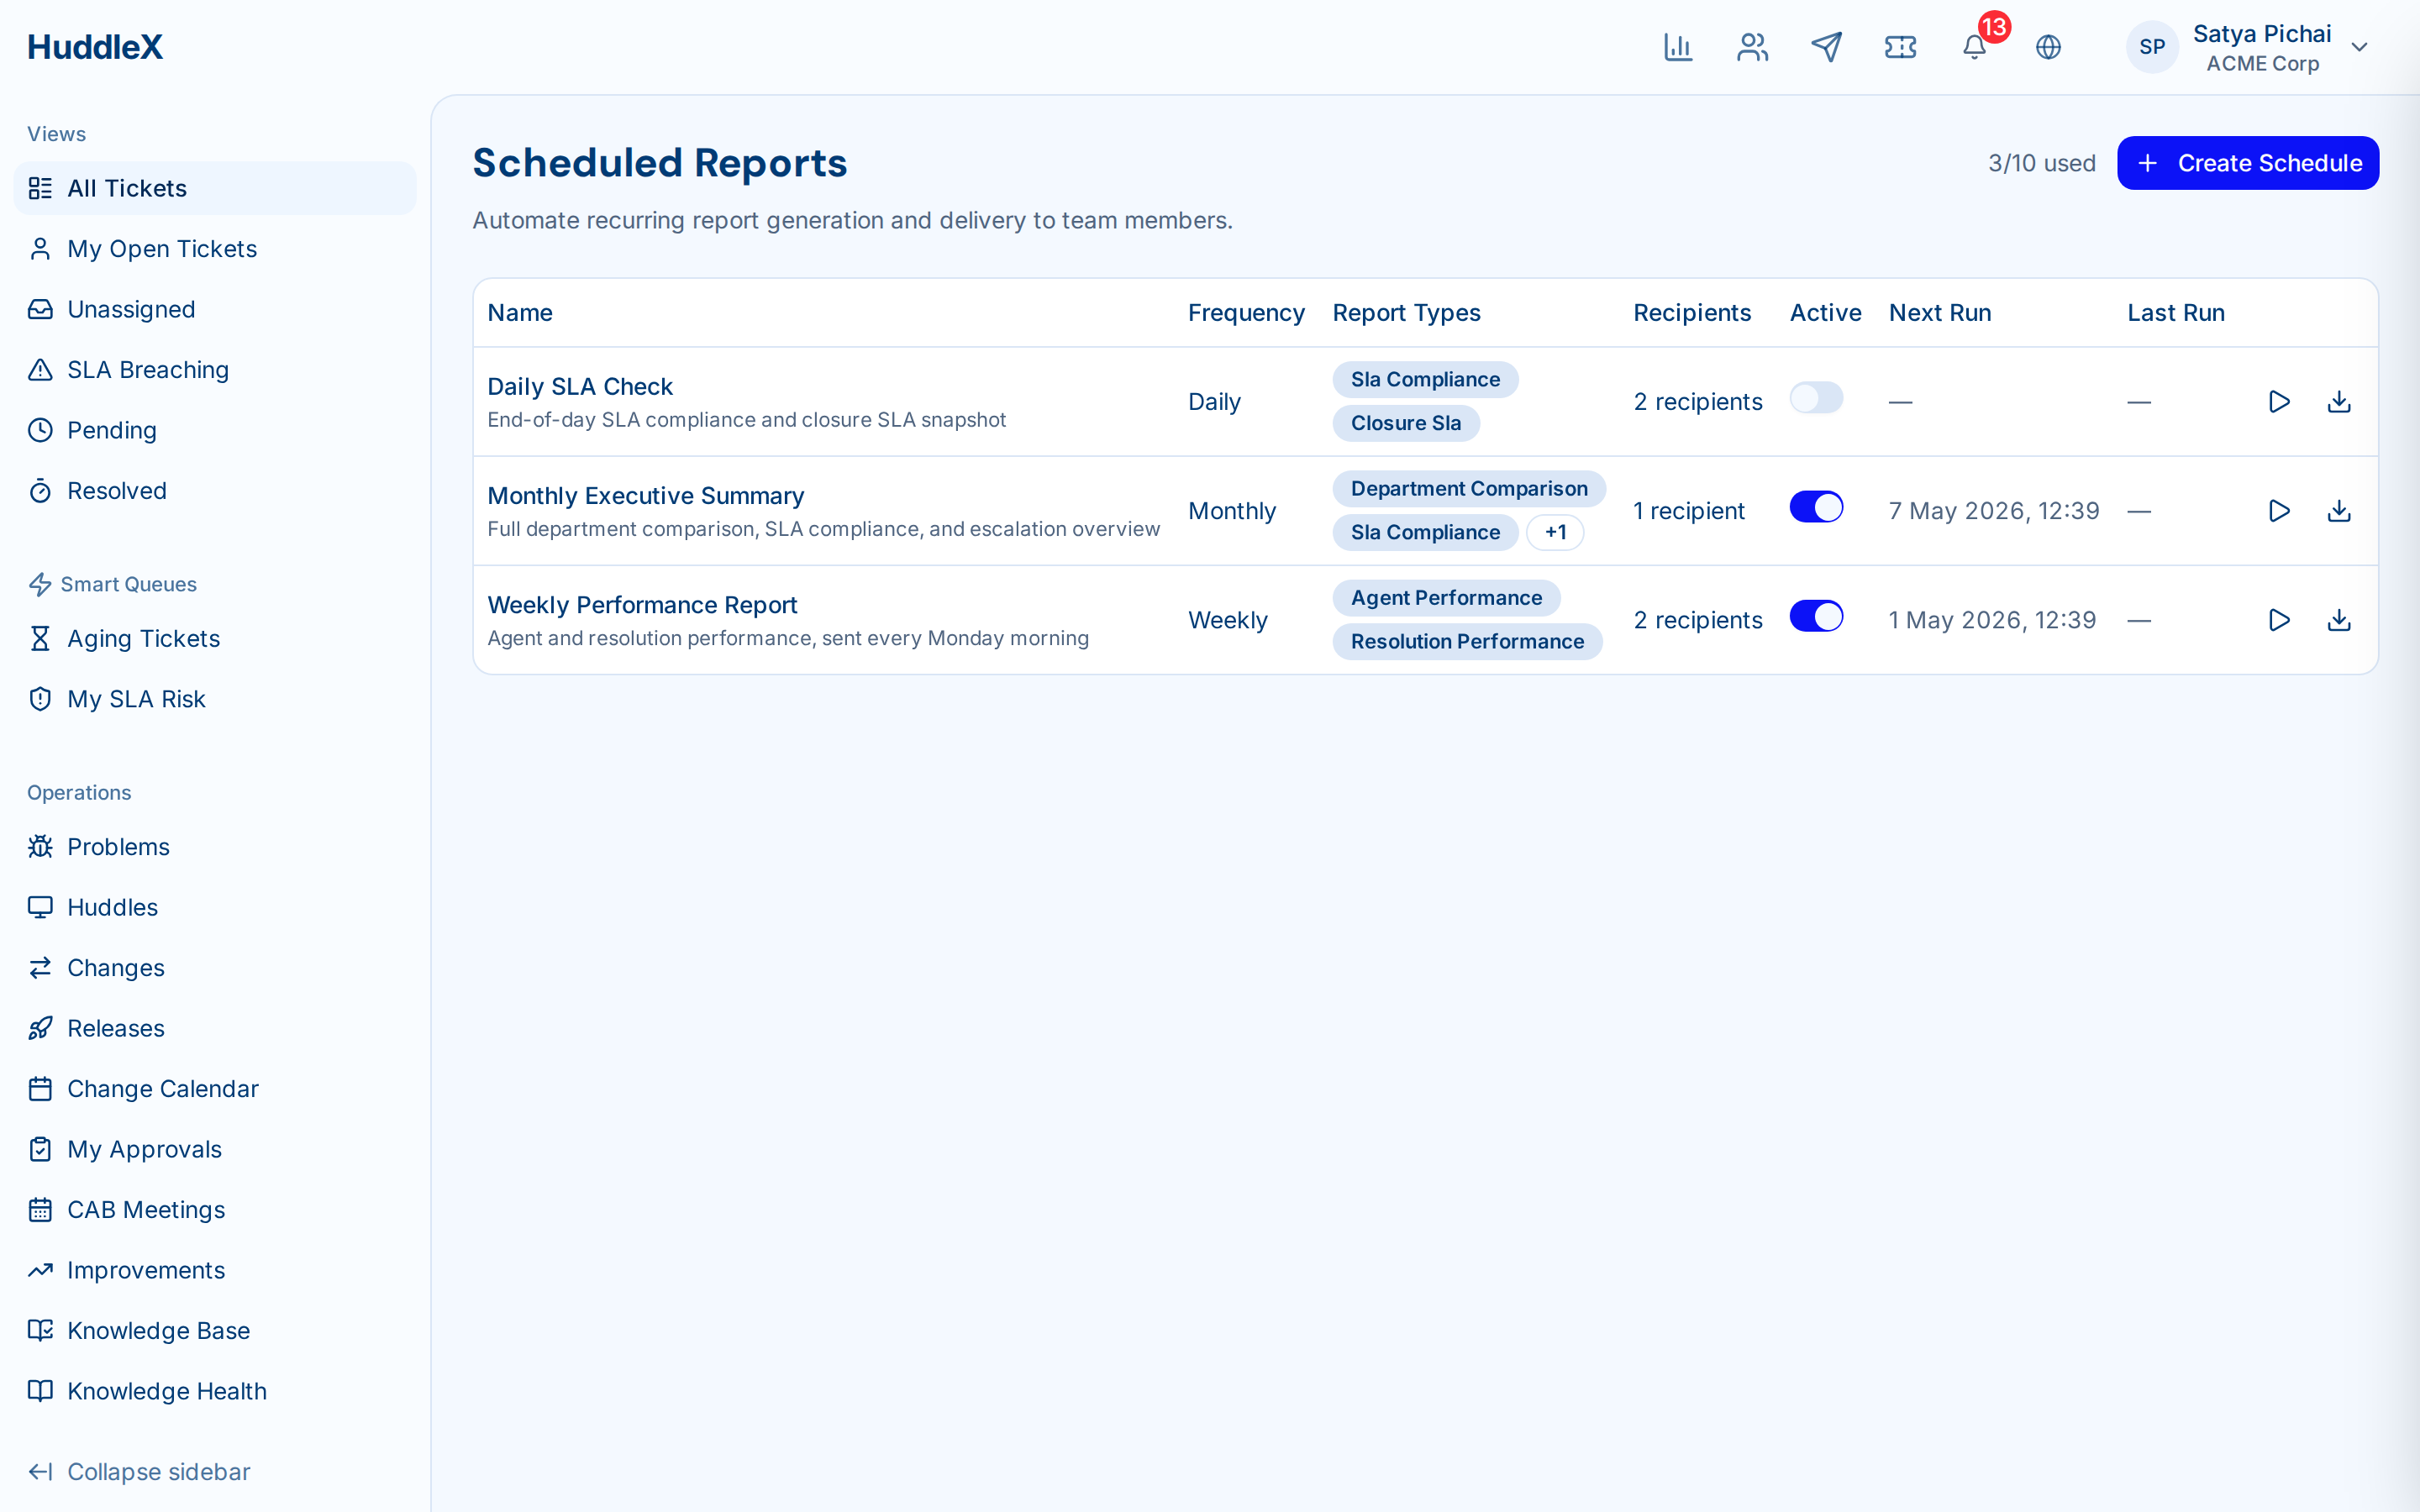Screen dimensions: 2420x1512
Task: Run Monthly Executive Summary now
Action: pos(2279,511)
